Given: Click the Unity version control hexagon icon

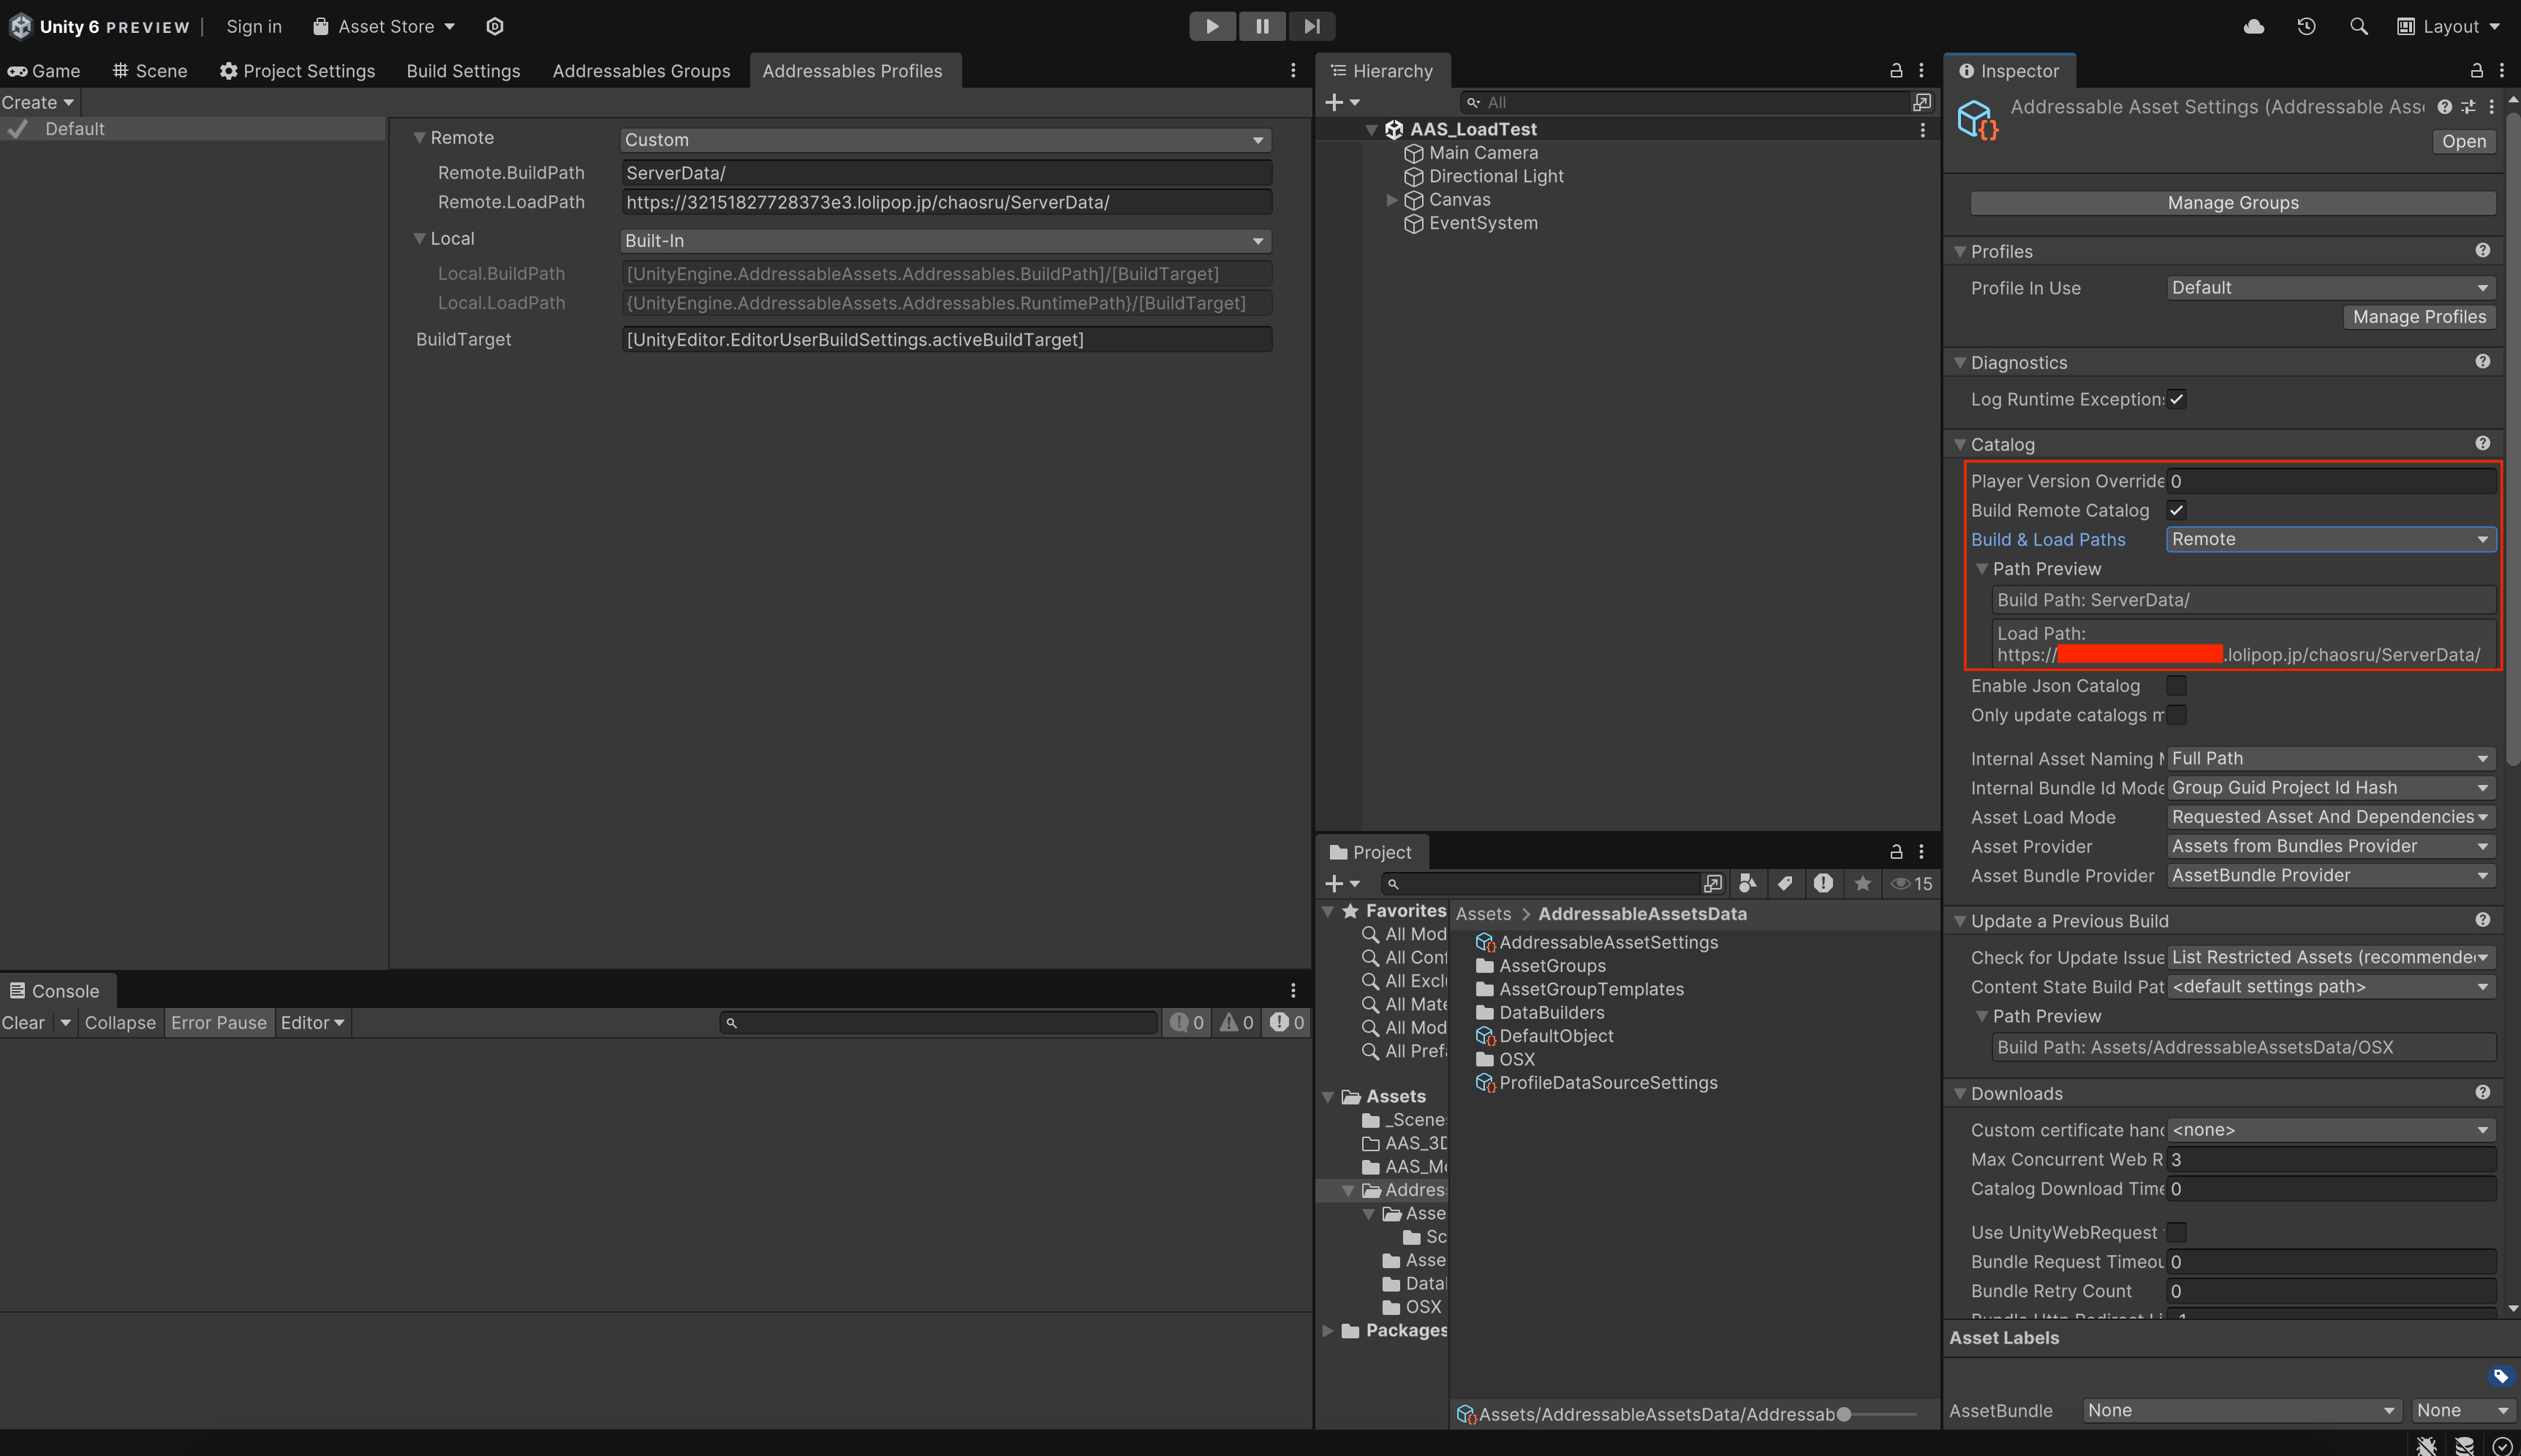Looking at the screenshot, I should pos(495,26).
